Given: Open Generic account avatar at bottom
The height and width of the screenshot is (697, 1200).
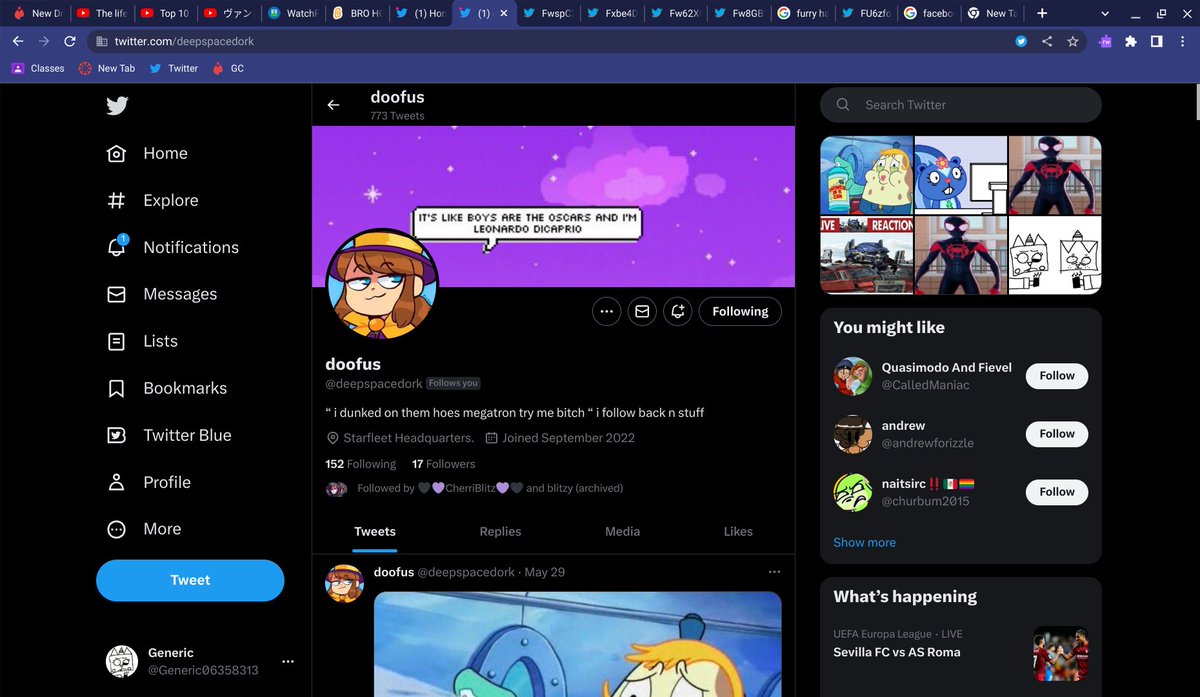Looking at the screenshot, I should pos(122,661).
